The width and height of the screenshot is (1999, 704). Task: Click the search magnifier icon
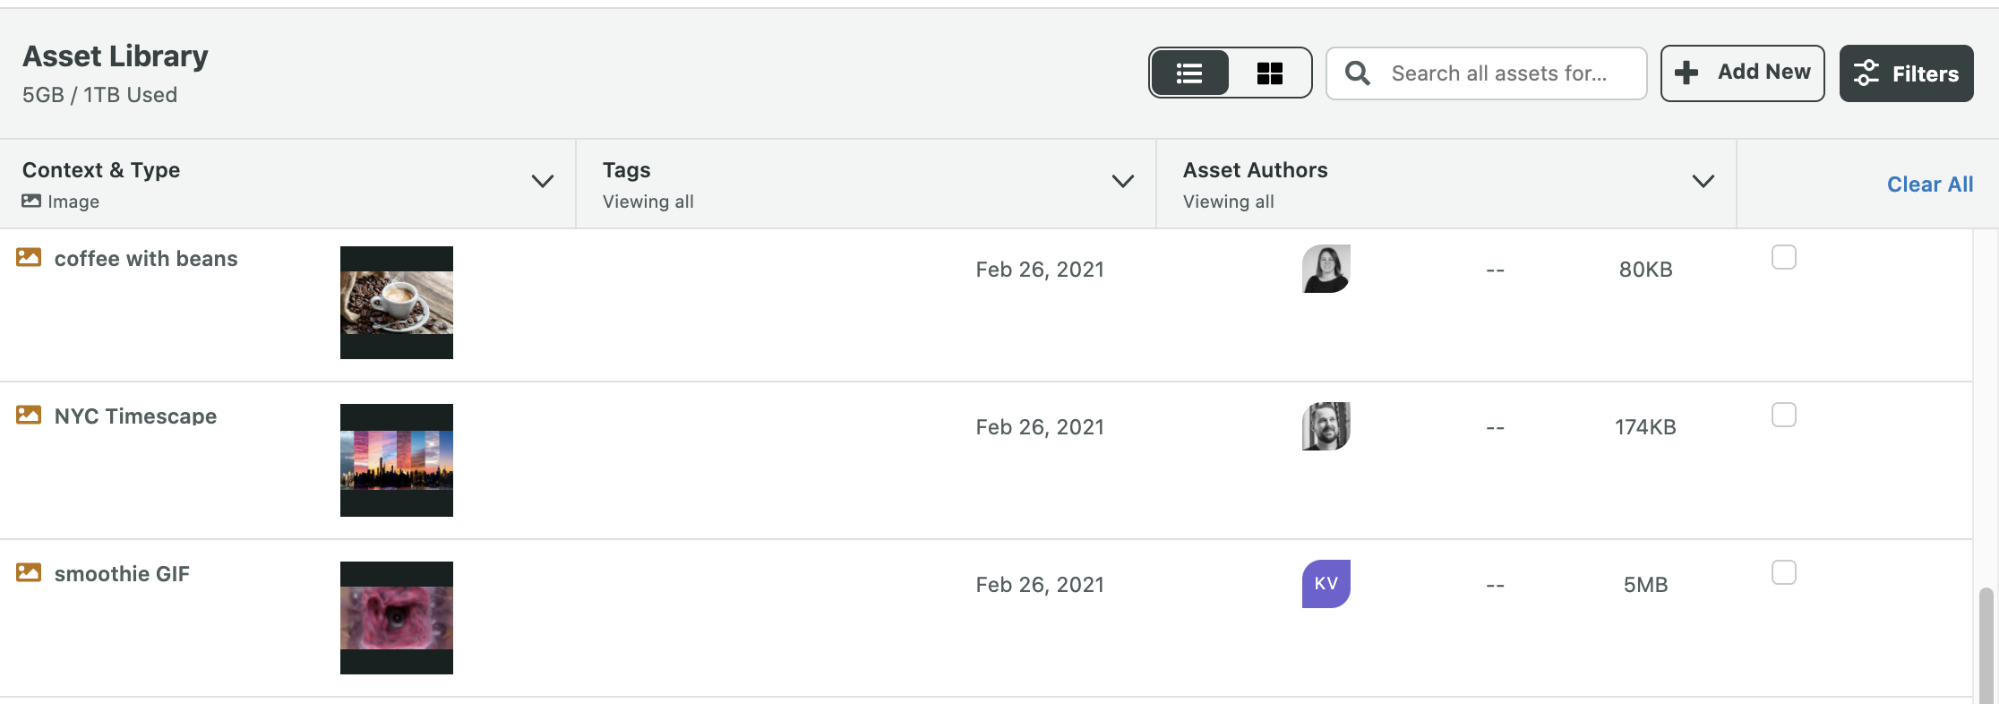click(1357, 73)
